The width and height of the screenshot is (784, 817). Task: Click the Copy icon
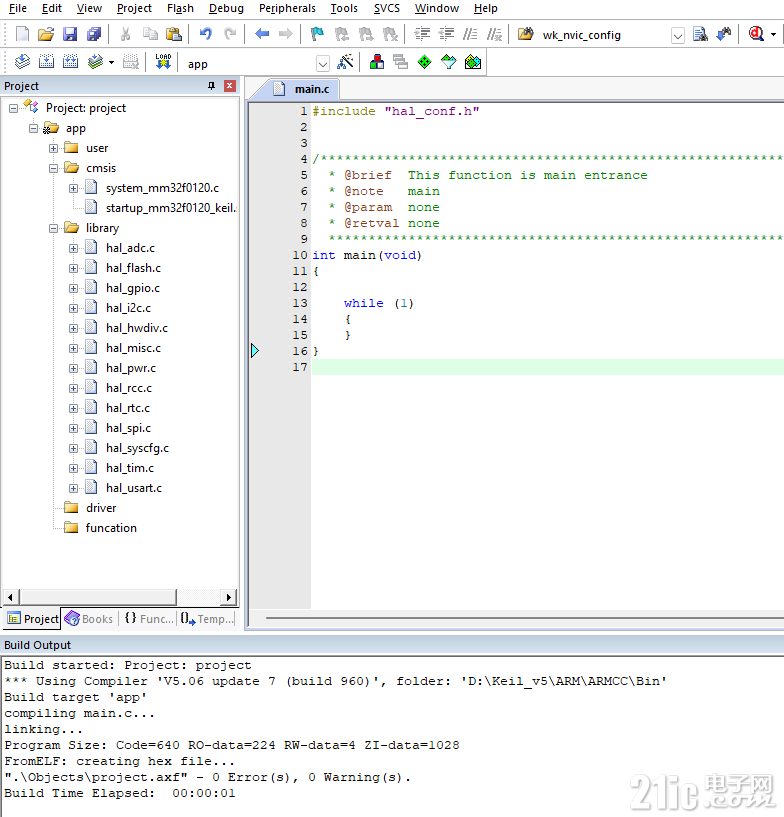[x=150, y=34]
